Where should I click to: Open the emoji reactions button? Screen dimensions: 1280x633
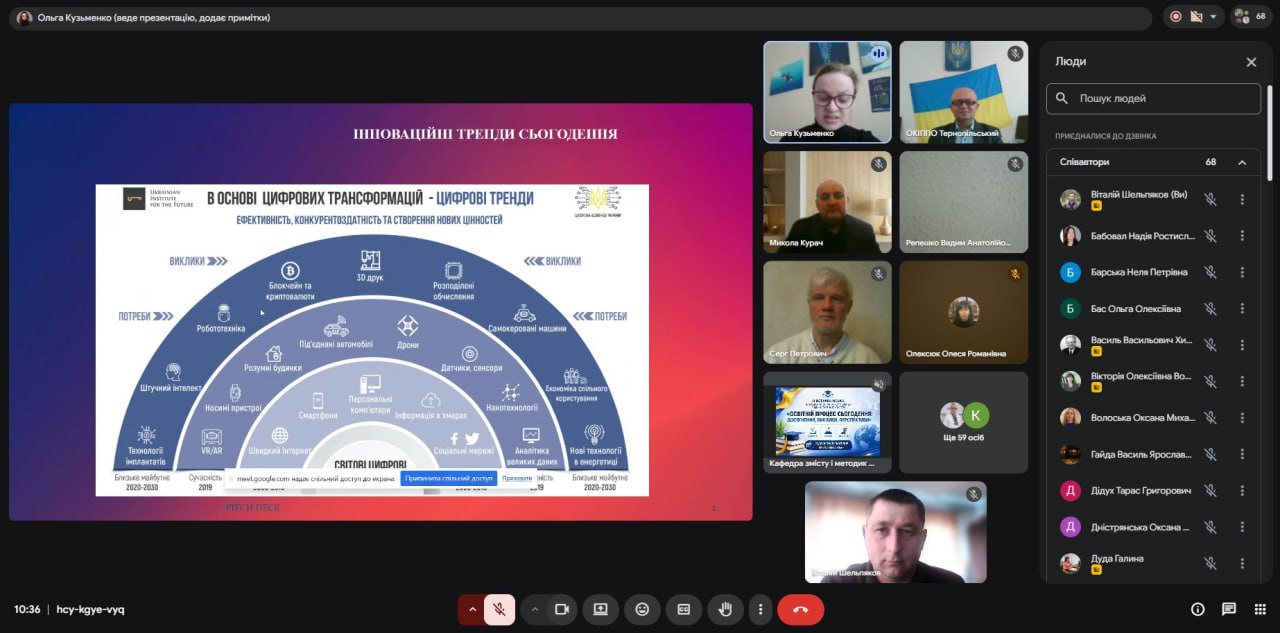(x=642, y=609)
